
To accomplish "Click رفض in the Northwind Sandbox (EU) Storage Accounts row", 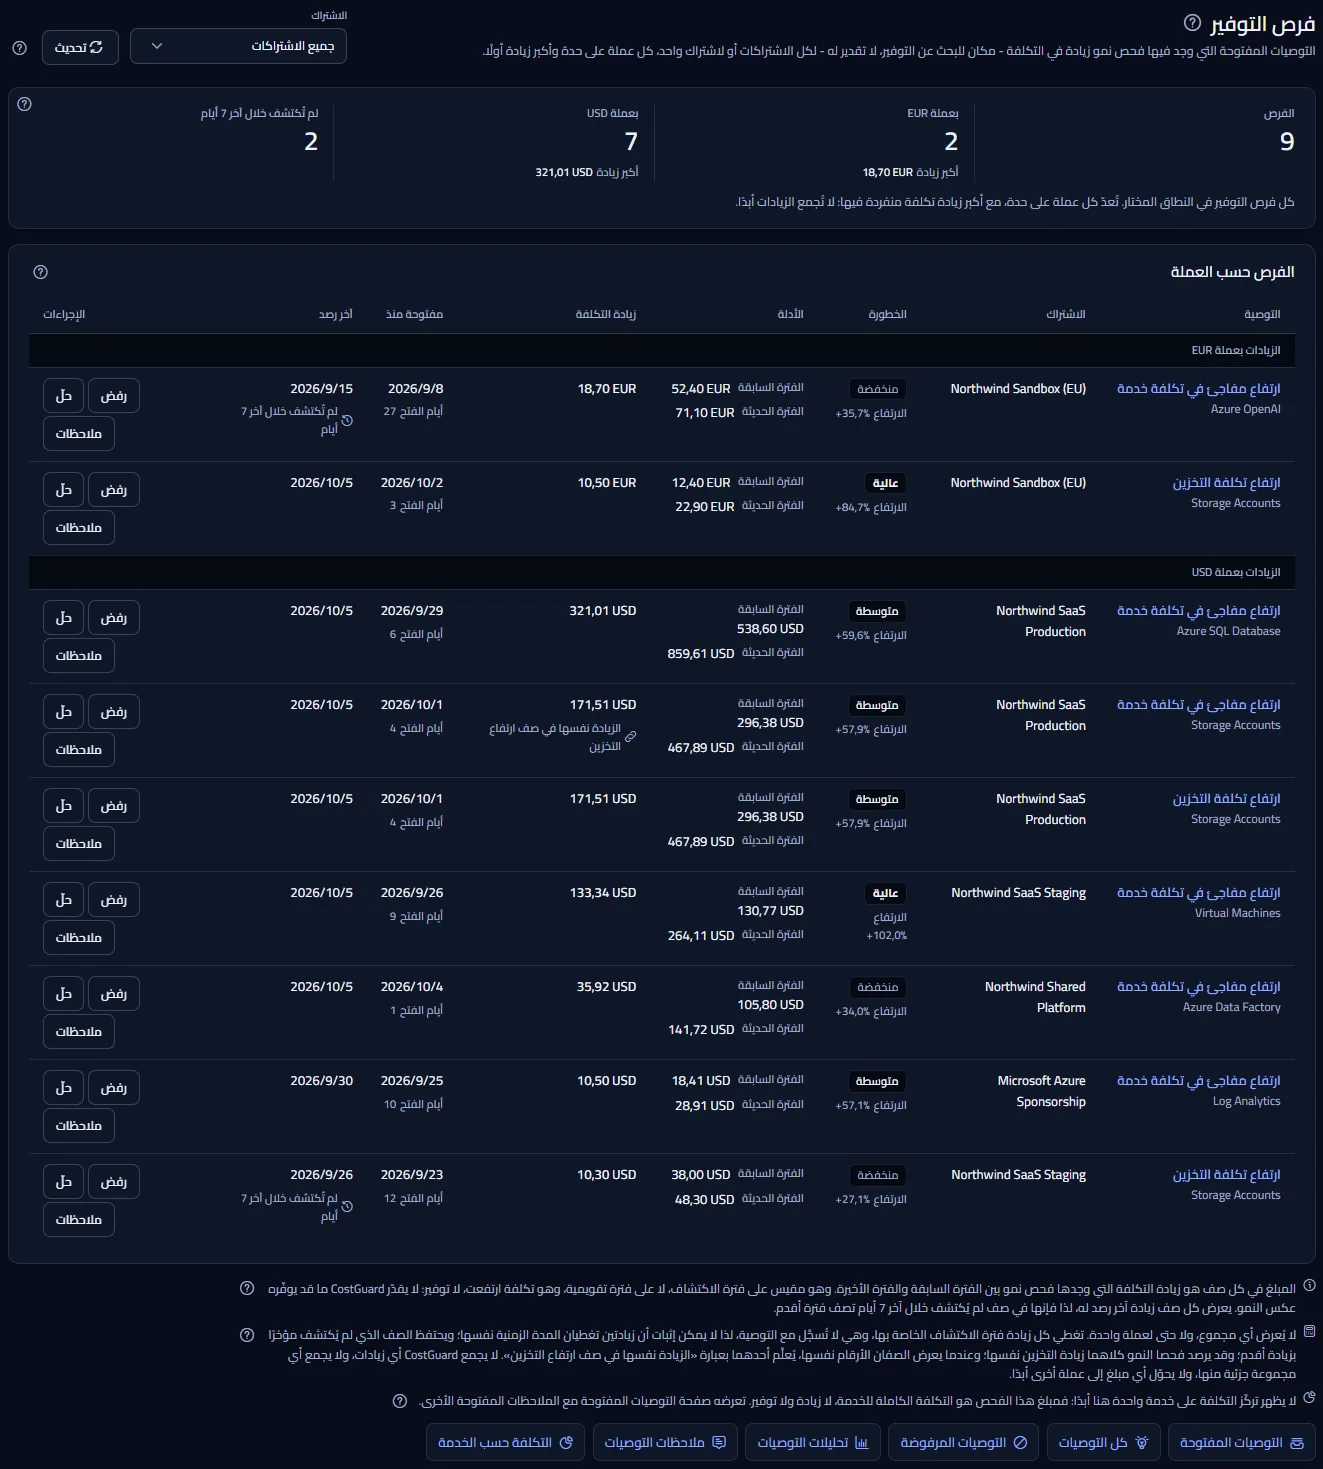I will pos(114,490).
